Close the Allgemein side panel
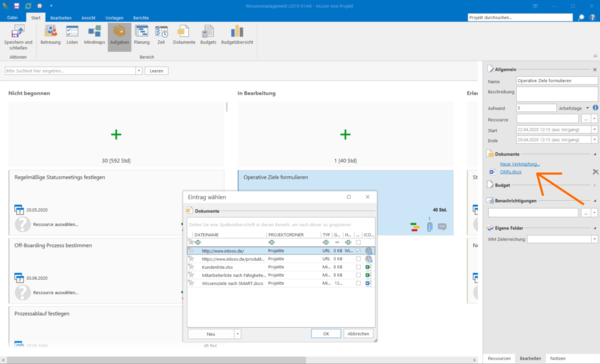Screen dimensions: 600x364 595,69
